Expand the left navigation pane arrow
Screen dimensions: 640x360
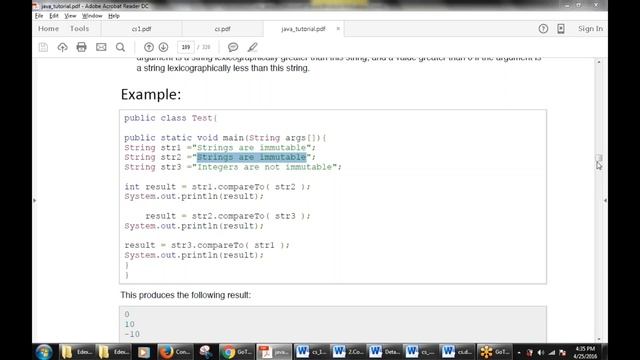pos(35,200)
